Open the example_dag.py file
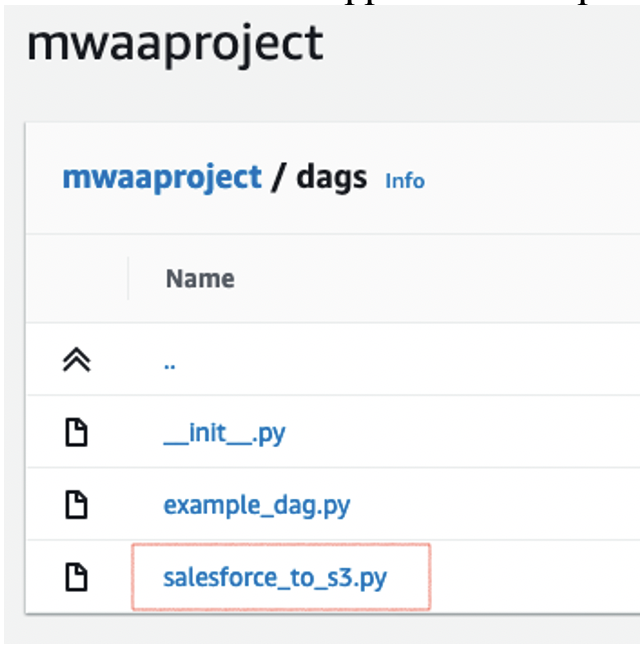The height and width of the screenshot is (648, 644). click(x=257, y=505)
